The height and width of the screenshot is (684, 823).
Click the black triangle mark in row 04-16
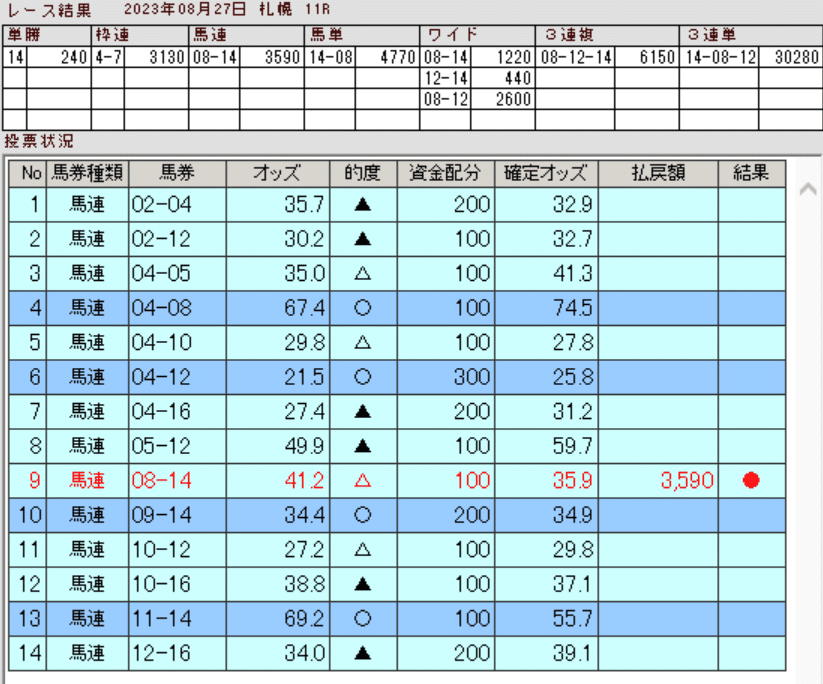pos(363,412)
